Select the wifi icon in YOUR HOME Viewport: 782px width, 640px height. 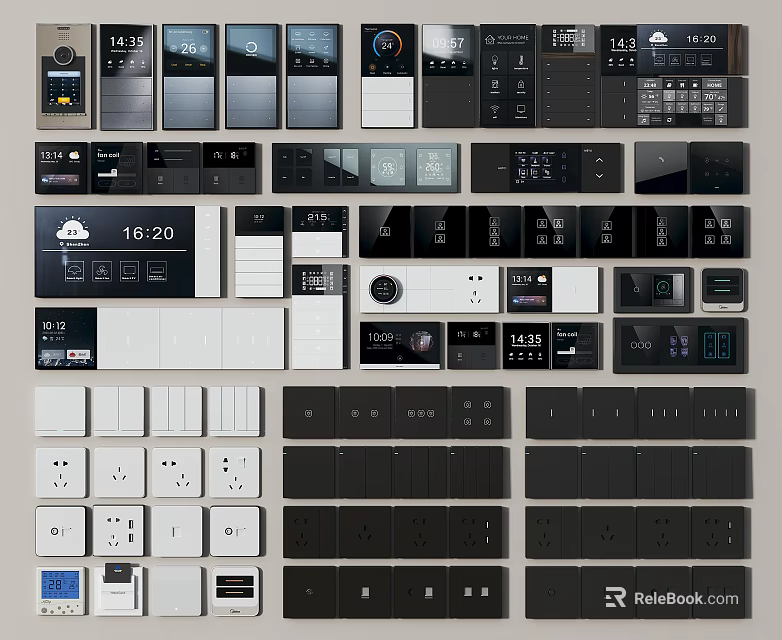(x=495, y=108)
